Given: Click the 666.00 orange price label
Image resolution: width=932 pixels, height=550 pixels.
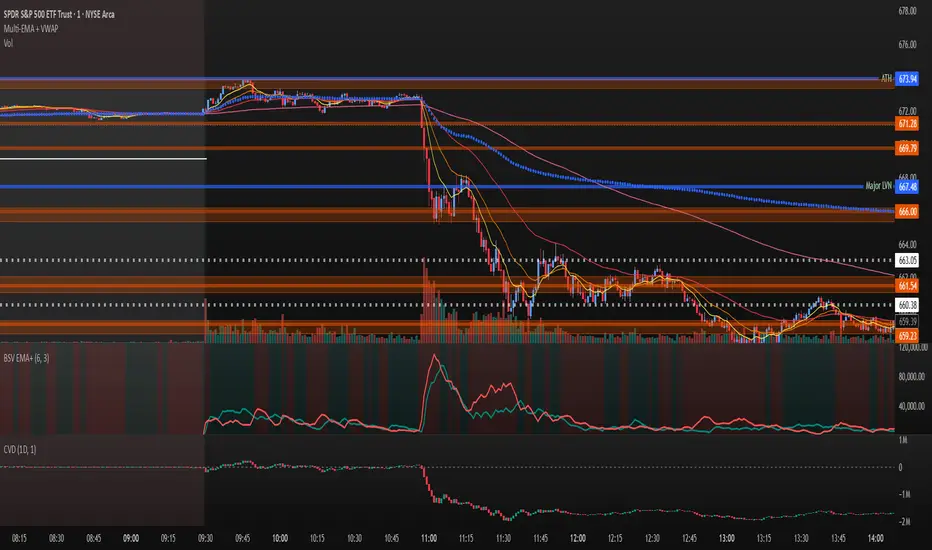Looking at the screenshot, I should pyautogui.click(x=907, y=212).
